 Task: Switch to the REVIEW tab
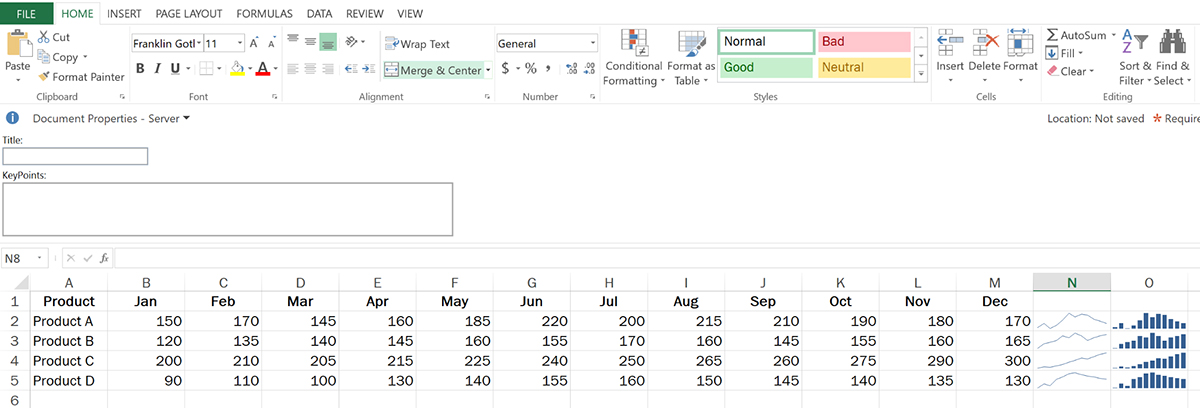coord(365,14)
